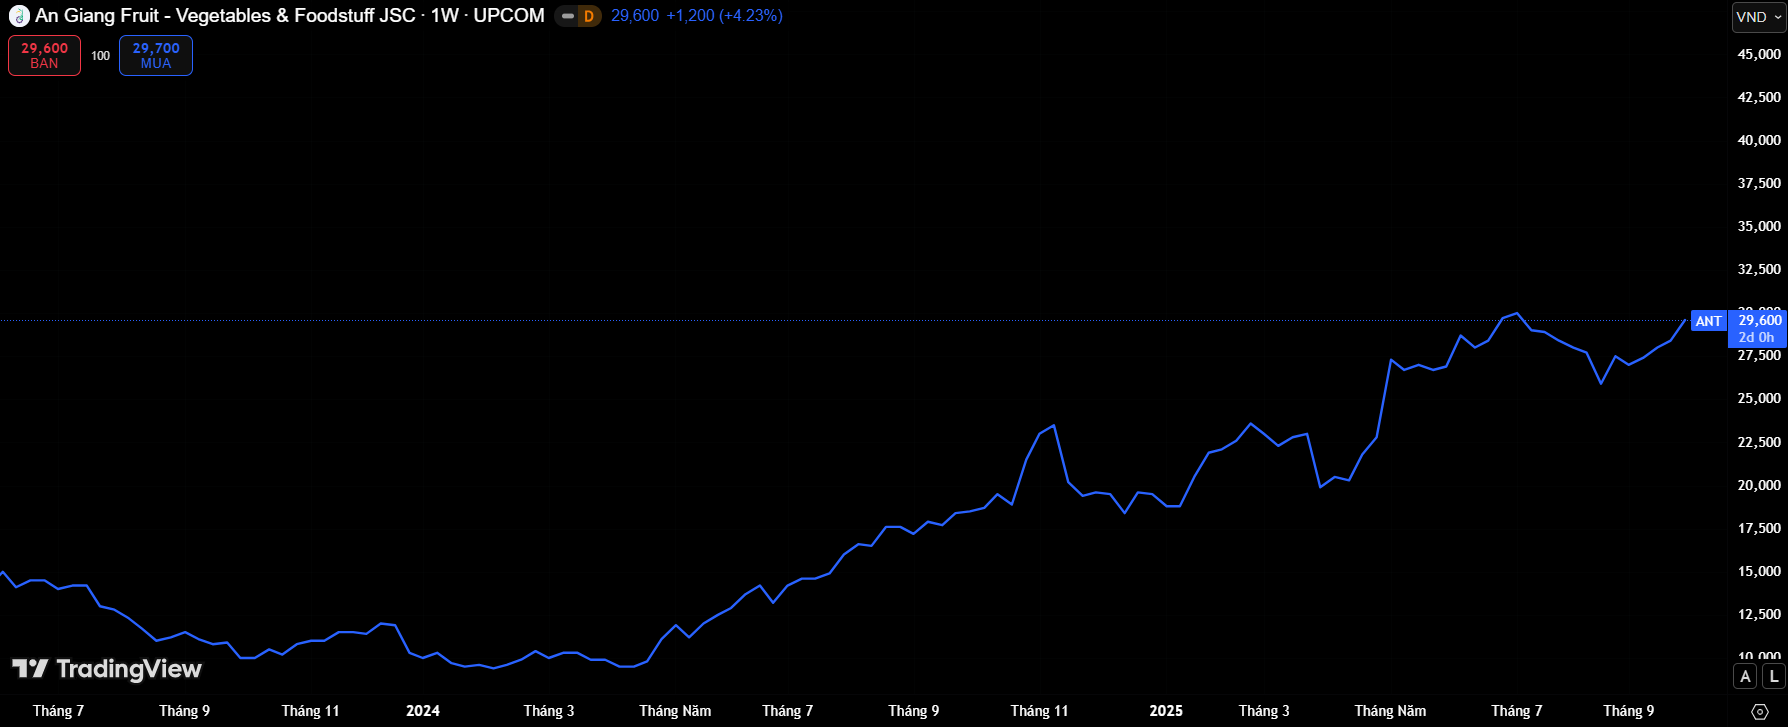Open the chart settings hexagon gear icon
Screen dimensions: 1788x727
tap(1760, 711)
